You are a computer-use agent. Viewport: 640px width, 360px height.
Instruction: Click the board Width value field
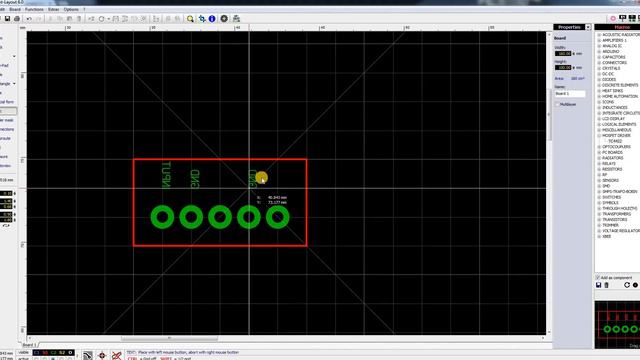click(x=563, y=53)
